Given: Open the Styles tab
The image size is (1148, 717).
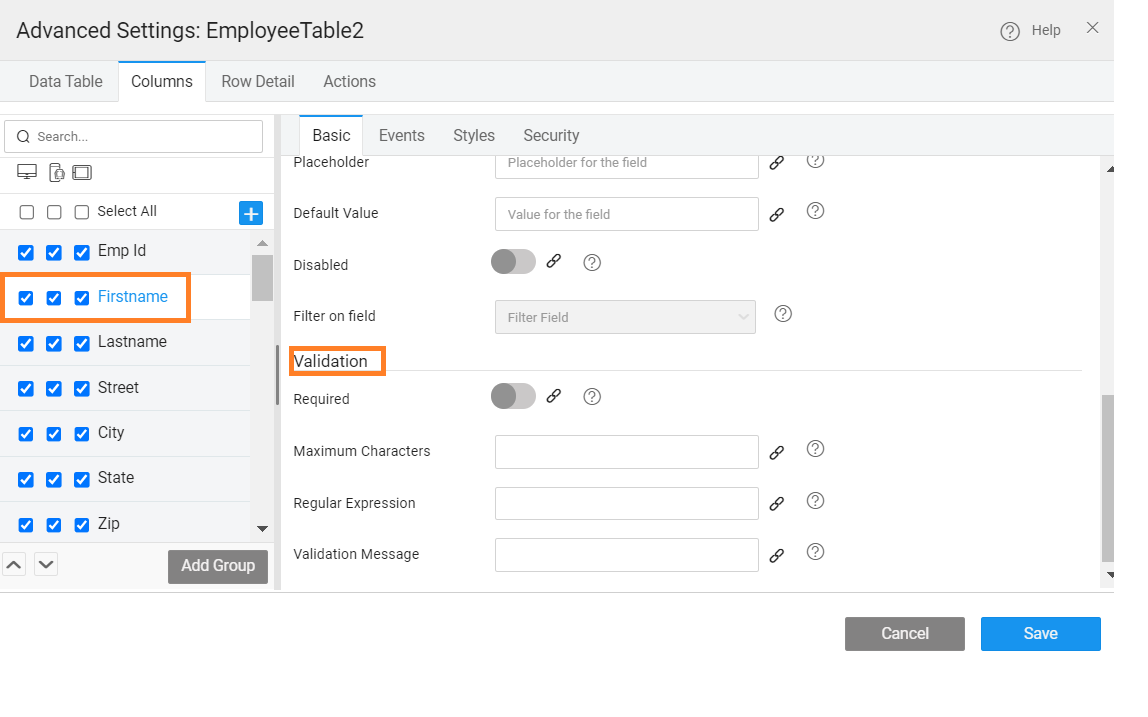Looking at the screenshot, I should pyautogui.click(x=473, y=136).
